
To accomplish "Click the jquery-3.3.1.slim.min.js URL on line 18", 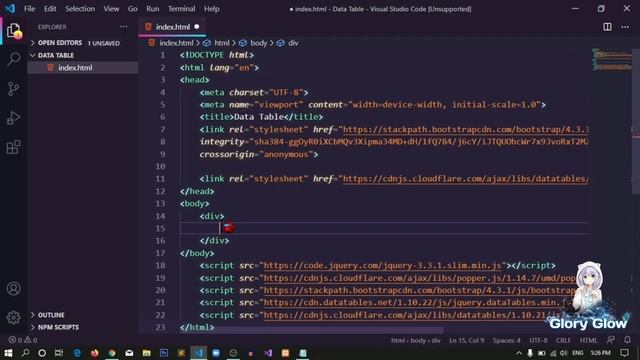I will click(x=382, y=266).
